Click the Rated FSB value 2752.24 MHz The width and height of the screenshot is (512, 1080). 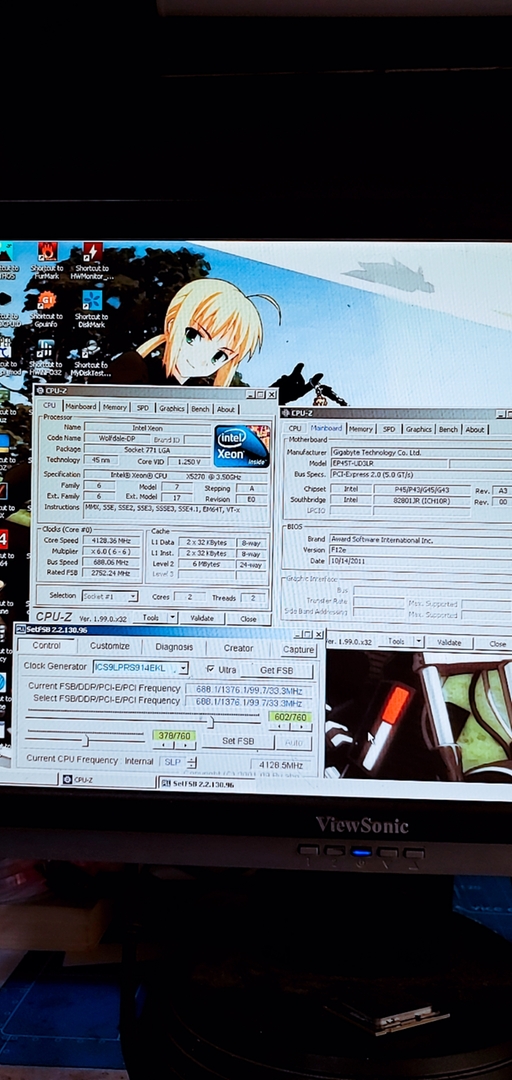point(110,573)
